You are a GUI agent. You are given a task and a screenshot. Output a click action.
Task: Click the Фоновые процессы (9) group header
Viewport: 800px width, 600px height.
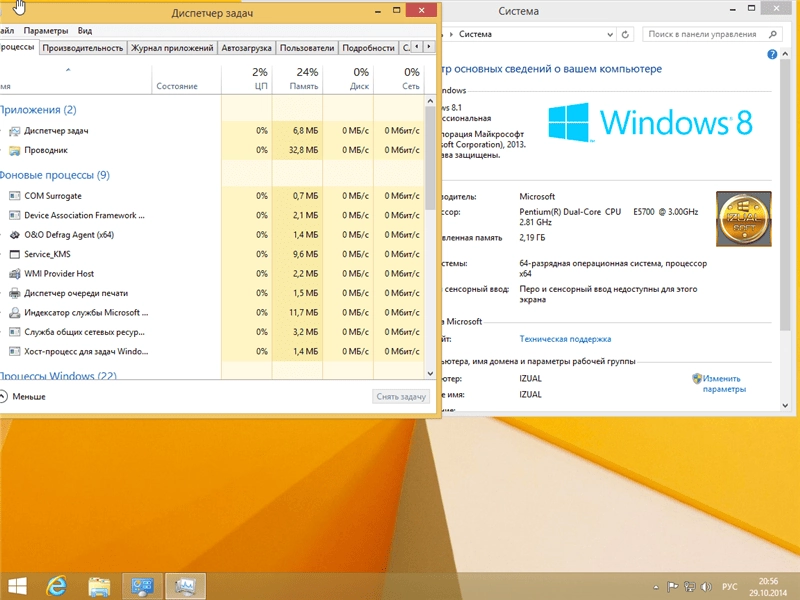(x=54, y=175)
